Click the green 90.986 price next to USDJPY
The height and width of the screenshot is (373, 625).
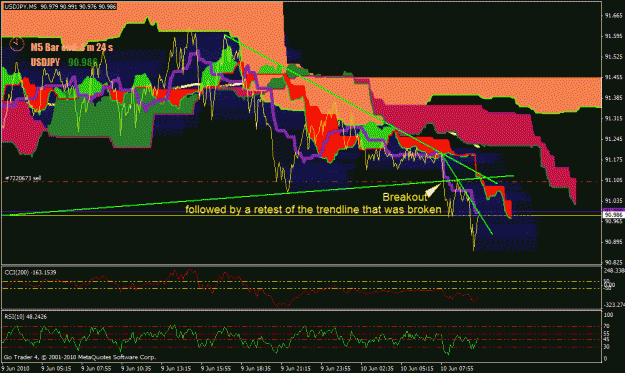[83, 62]
